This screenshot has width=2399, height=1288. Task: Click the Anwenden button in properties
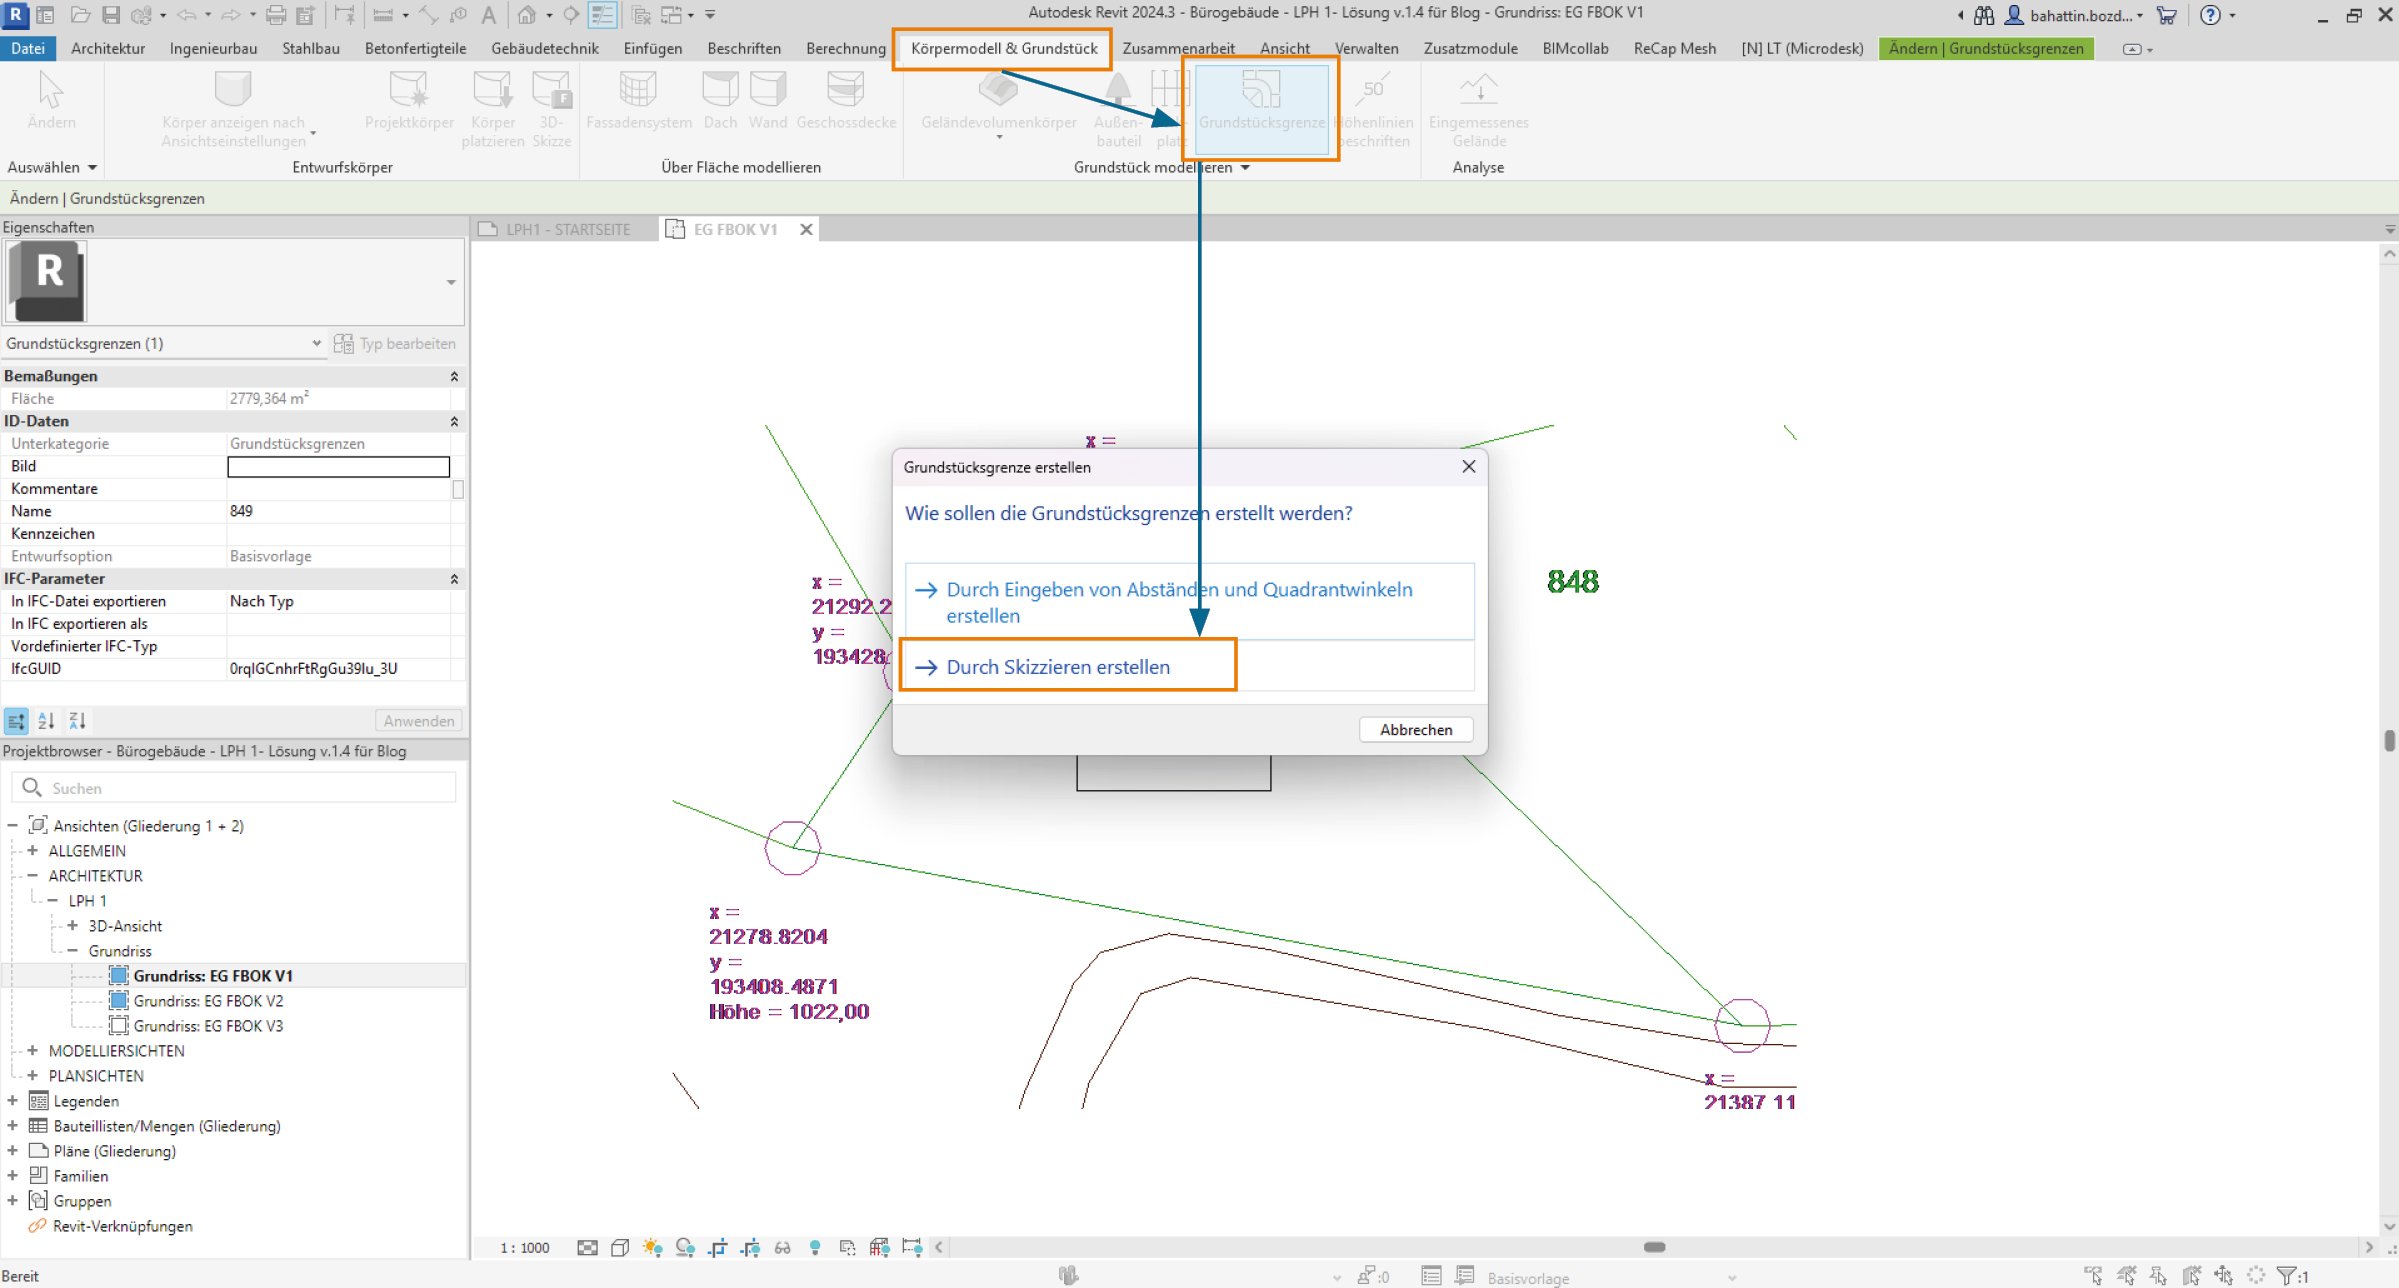point(419,720)
